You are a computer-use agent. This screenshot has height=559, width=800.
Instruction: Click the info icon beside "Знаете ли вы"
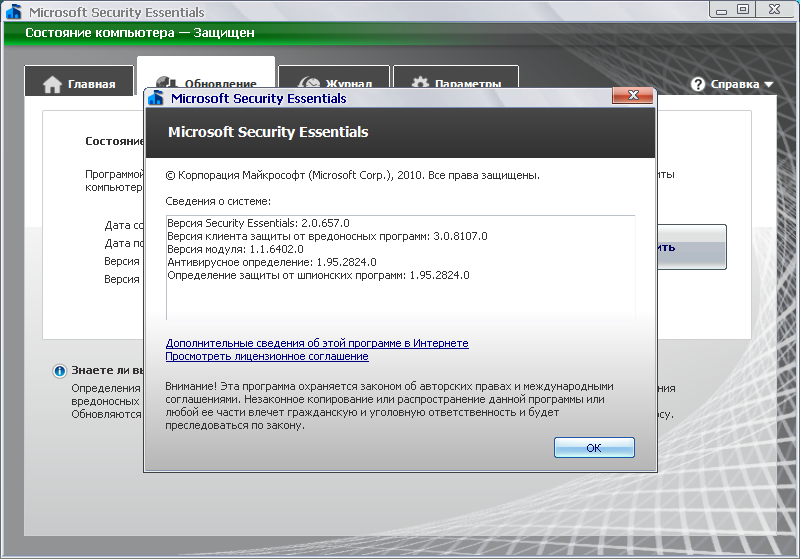click(x=59, y=372)
